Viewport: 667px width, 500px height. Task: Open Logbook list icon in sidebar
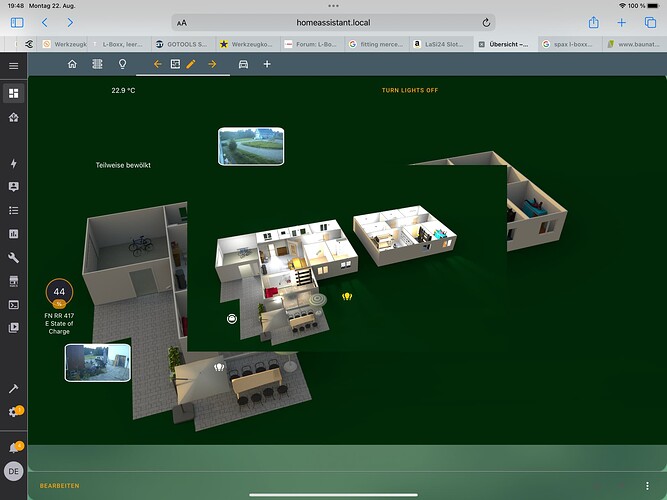coord(14,210)
